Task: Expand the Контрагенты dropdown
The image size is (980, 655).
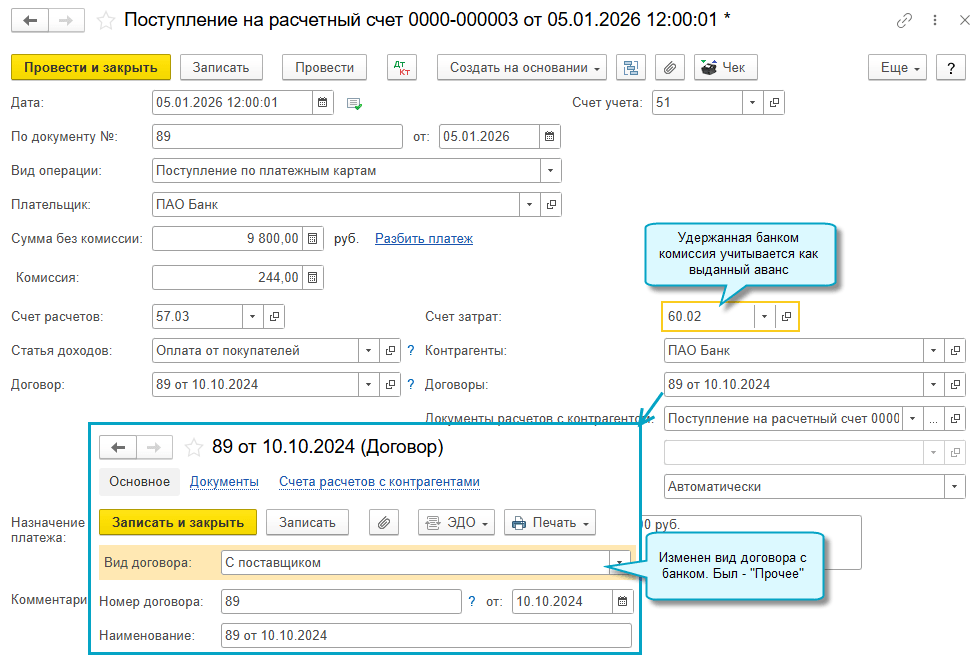Action: [934, 351]
